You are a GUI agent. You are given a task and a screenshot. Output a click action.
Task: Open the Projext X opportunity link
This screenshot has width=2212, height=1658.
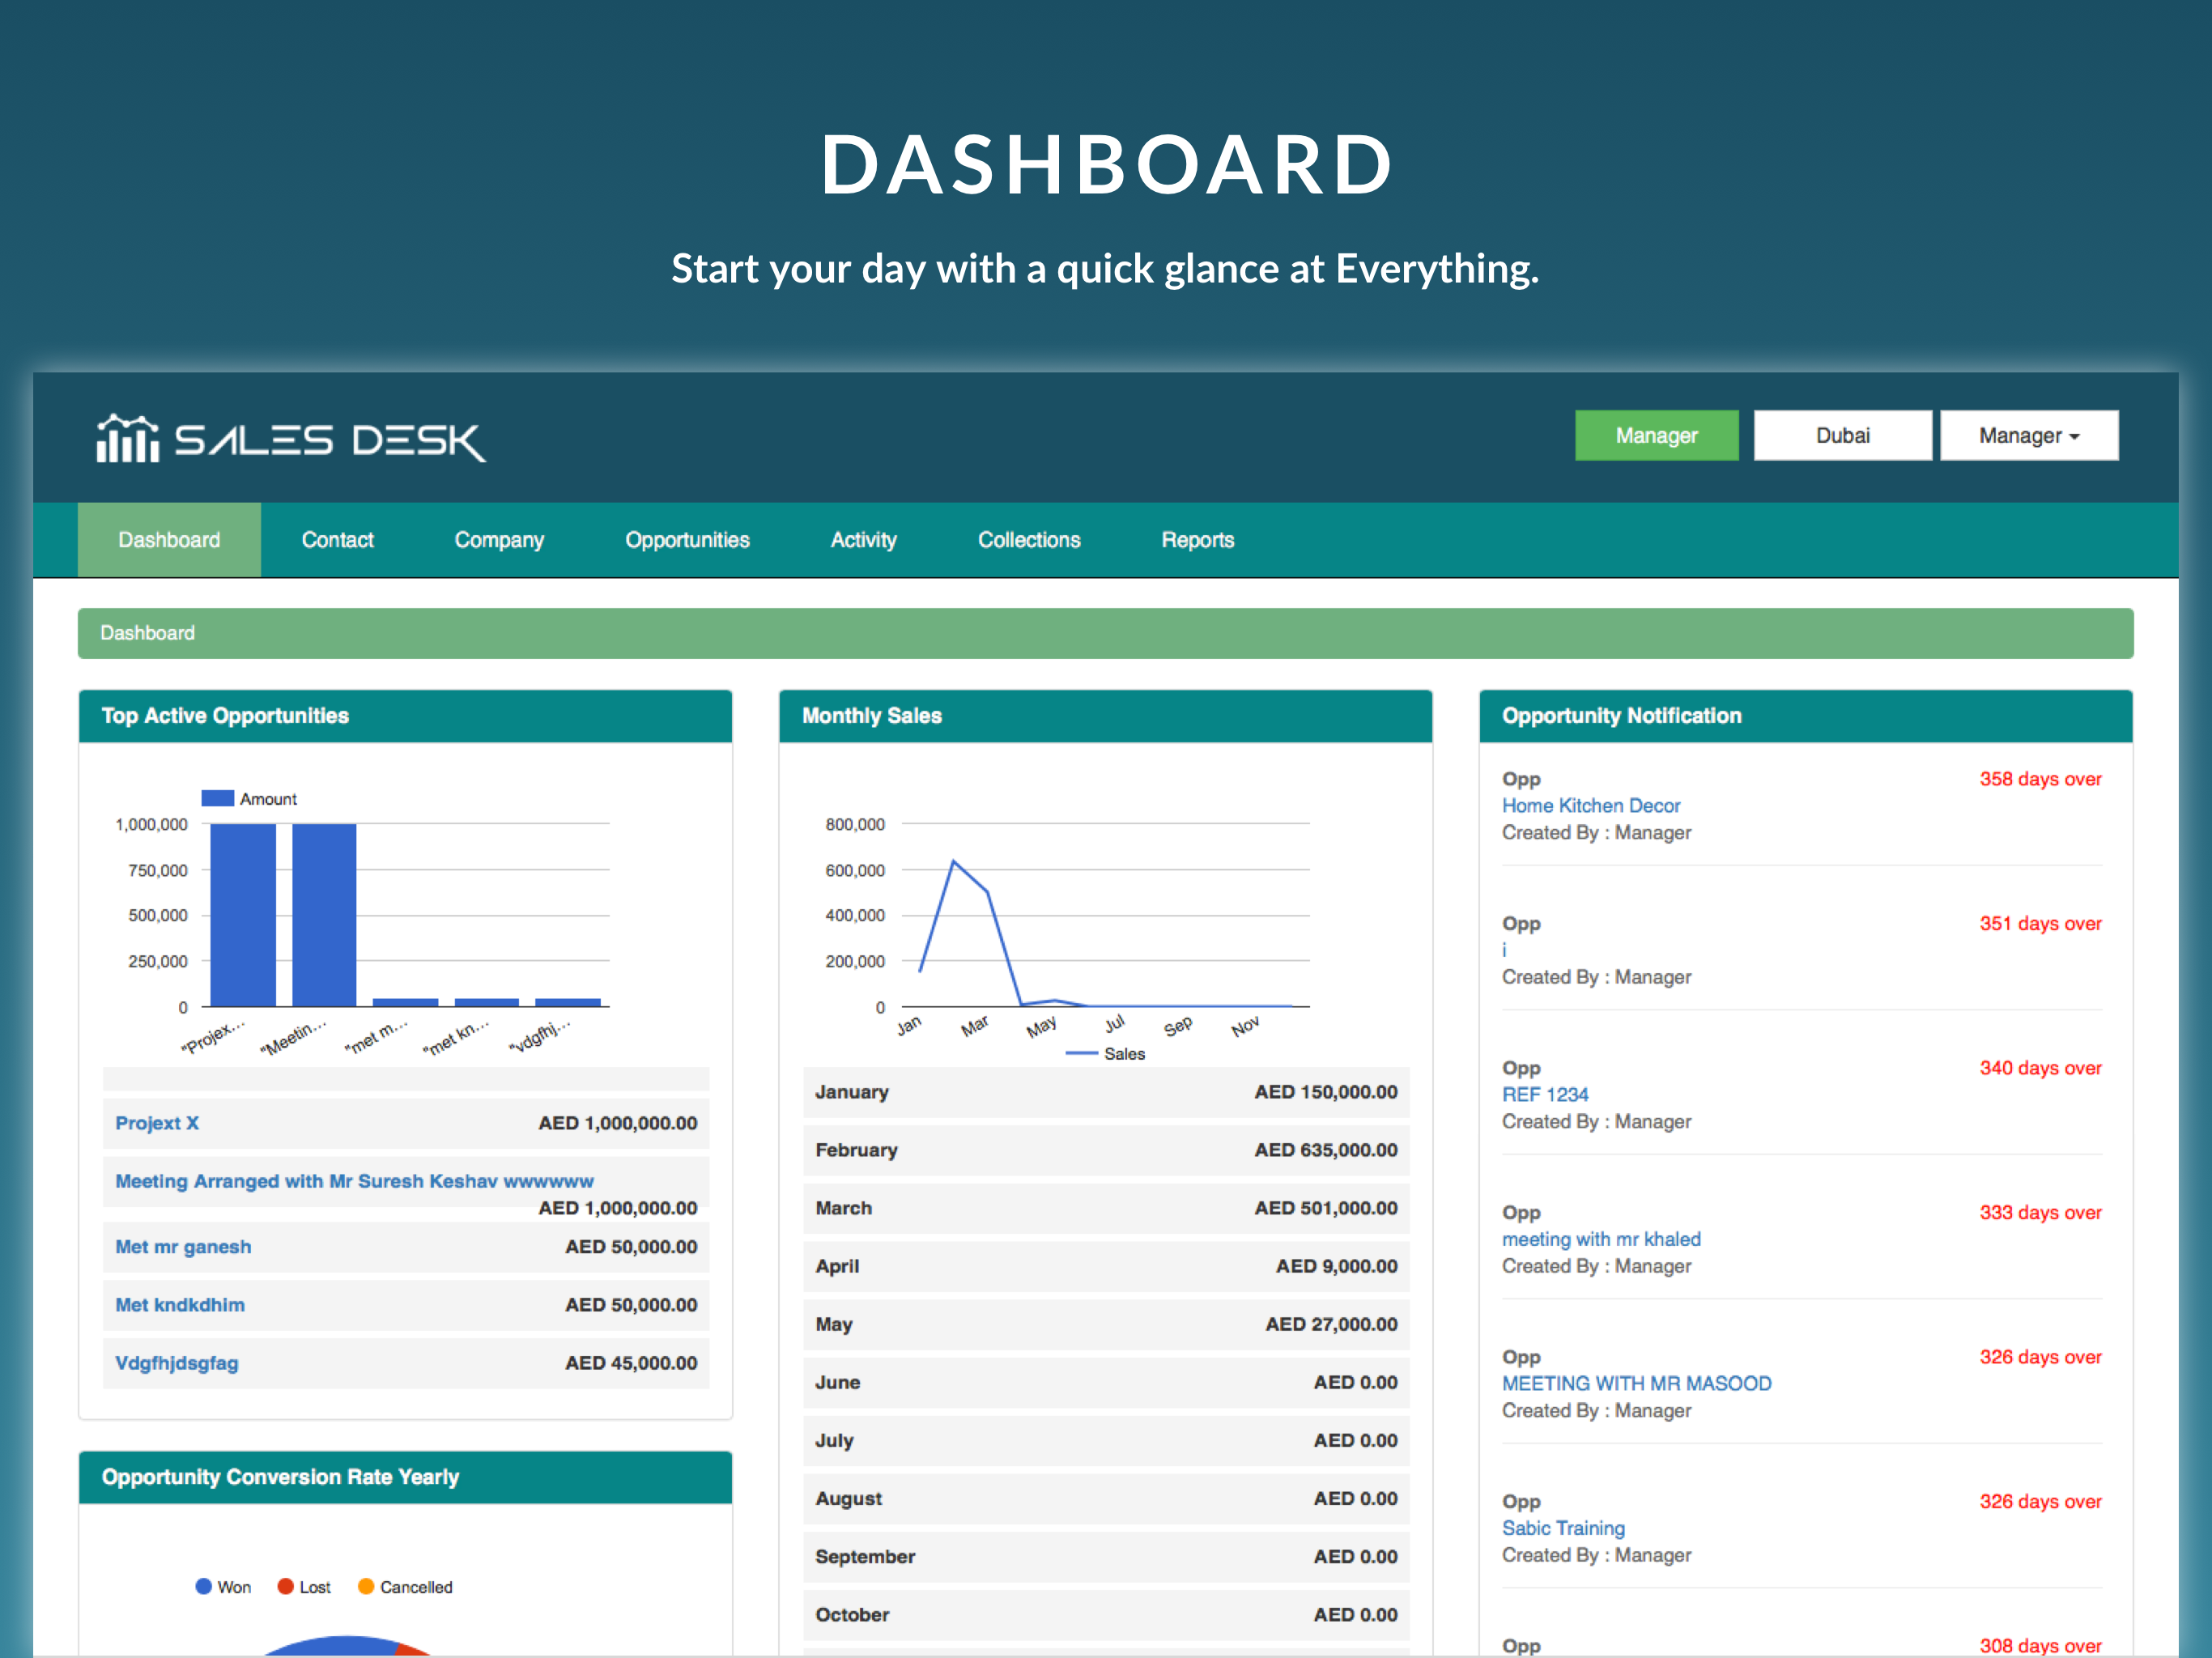point(157,1123)
